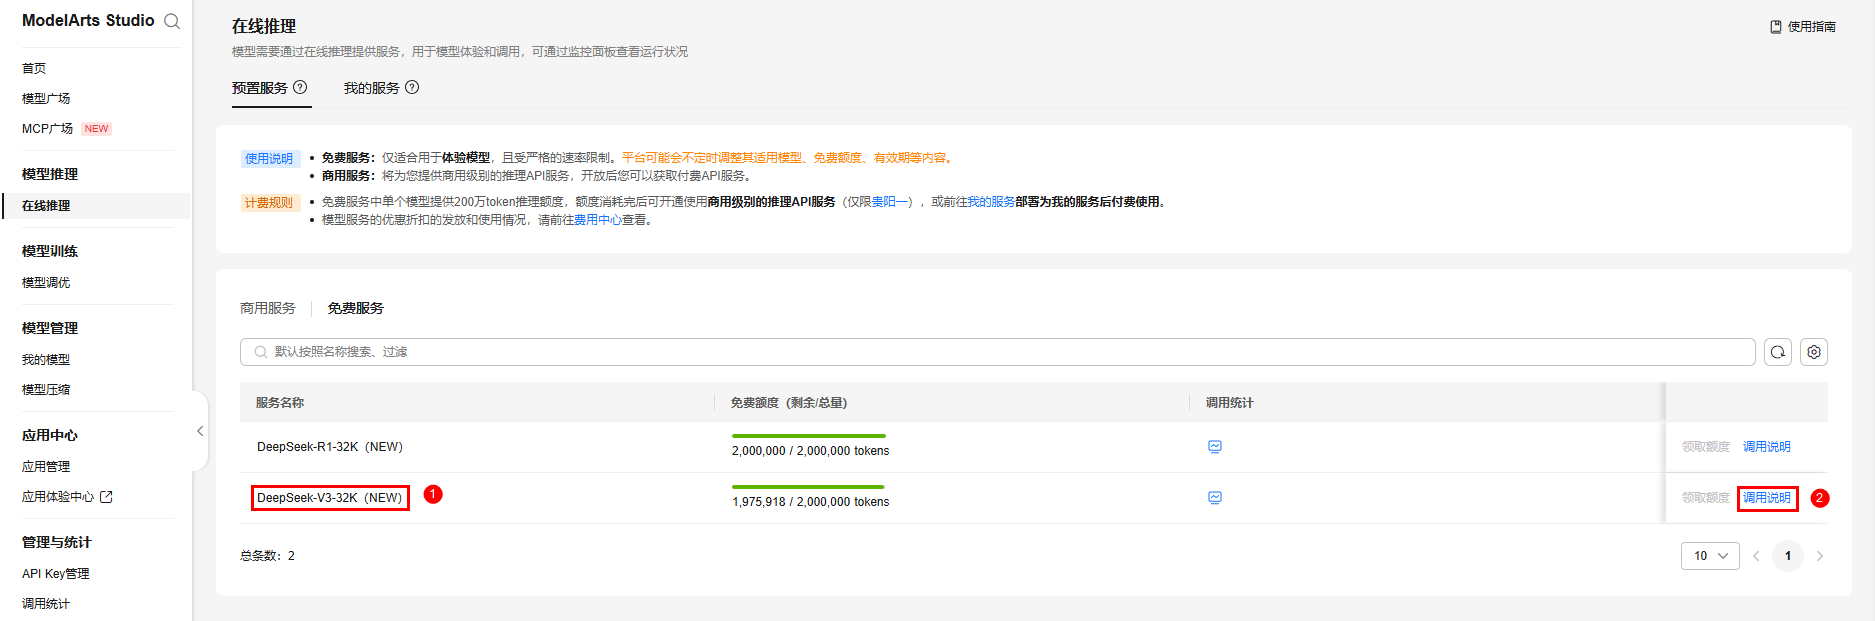Open 应用体验中心 in the sidebar

[58, 496]
